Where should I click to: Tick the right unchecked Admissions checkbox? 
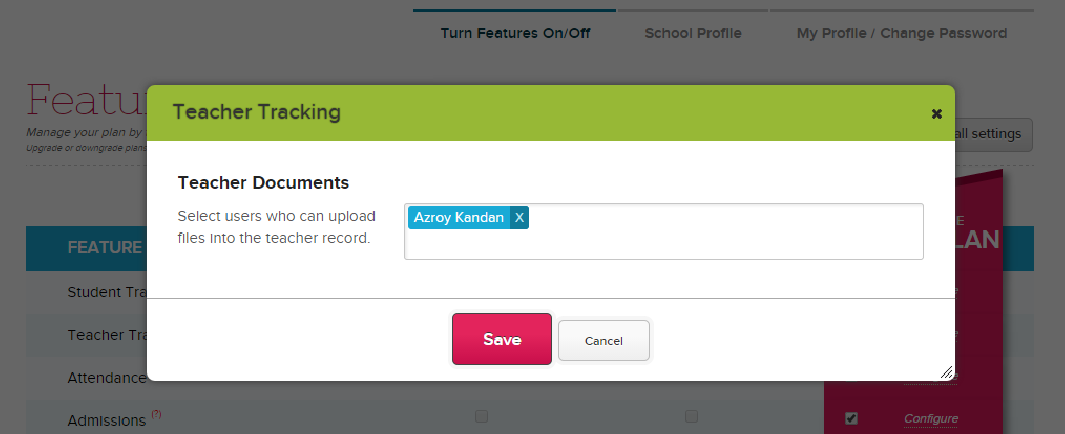[691, 416]
